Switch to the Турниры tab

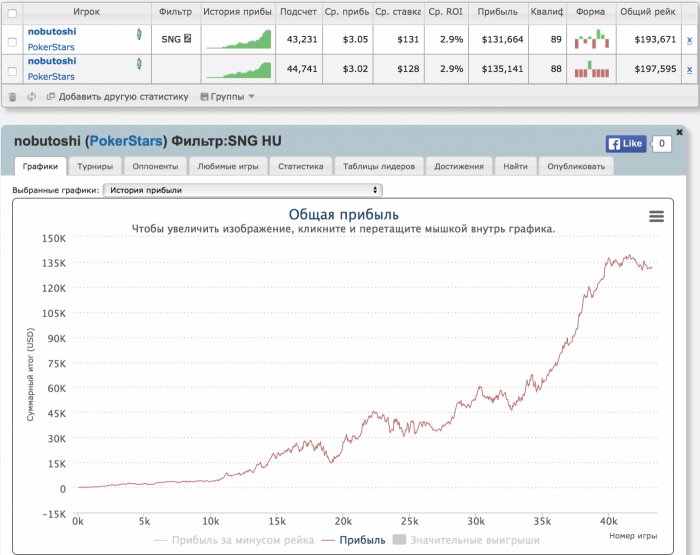[x=95, y=166]
